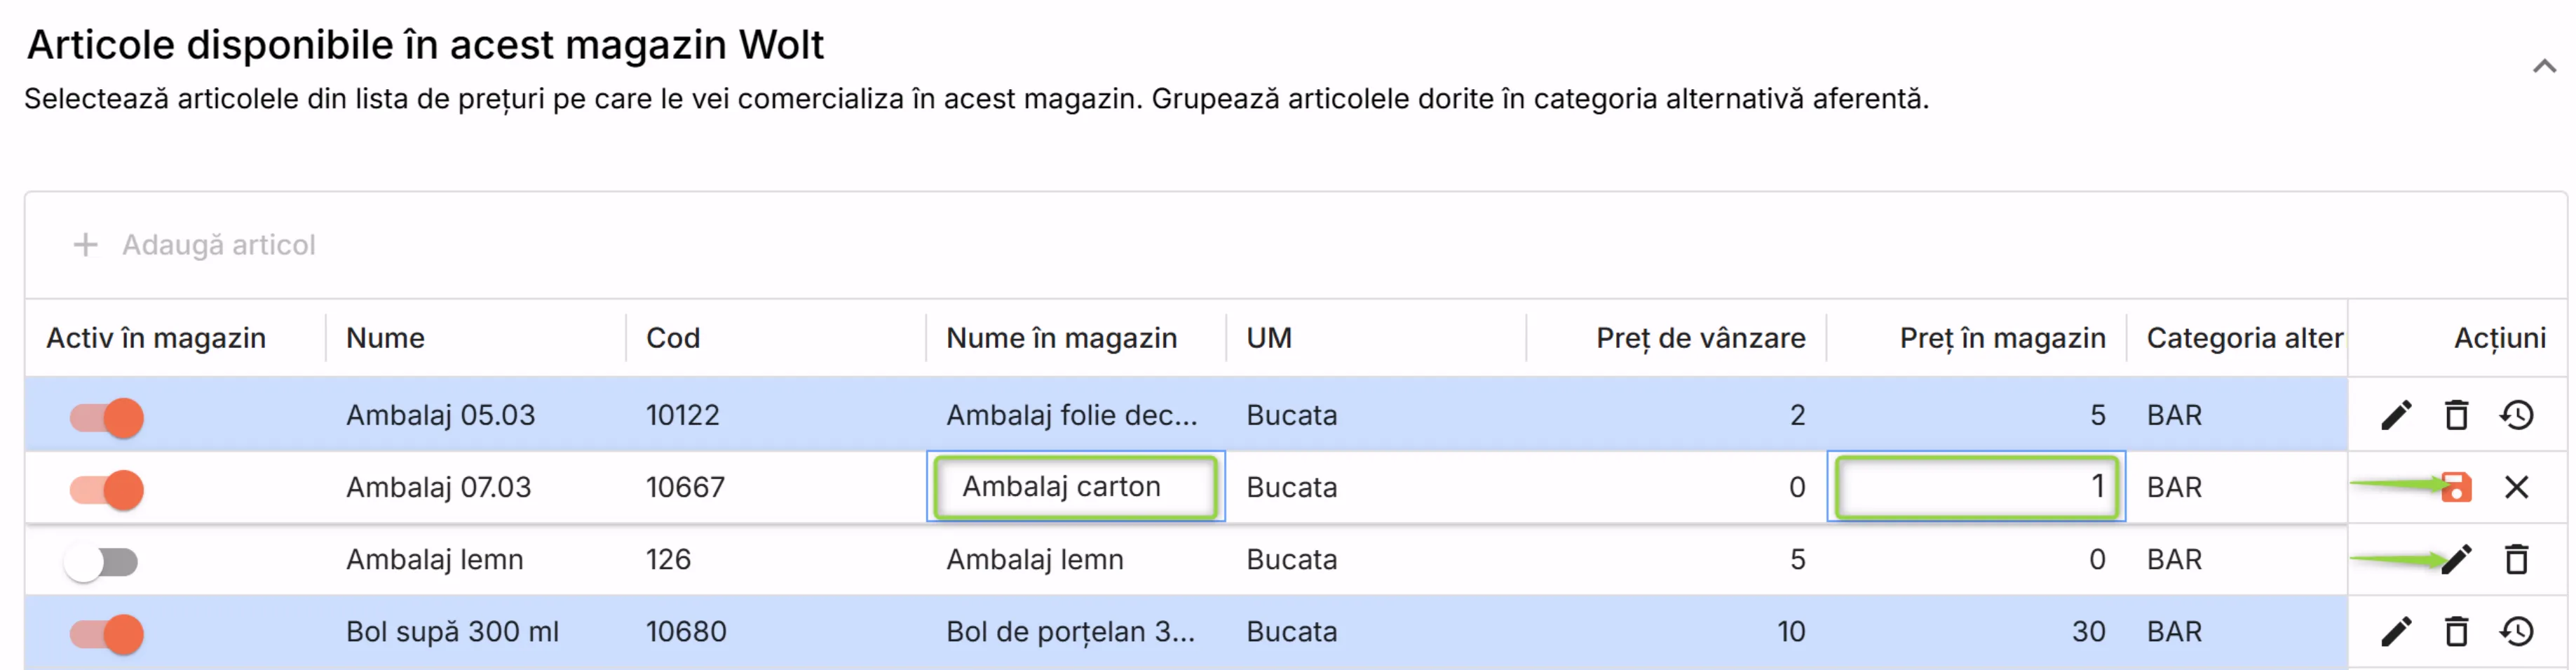Image resolution: width=2576 pixels, height=670 pixels.
Task: Edit the Ambalaj 05.03 row with pencil
Action: click(2396, 414)
